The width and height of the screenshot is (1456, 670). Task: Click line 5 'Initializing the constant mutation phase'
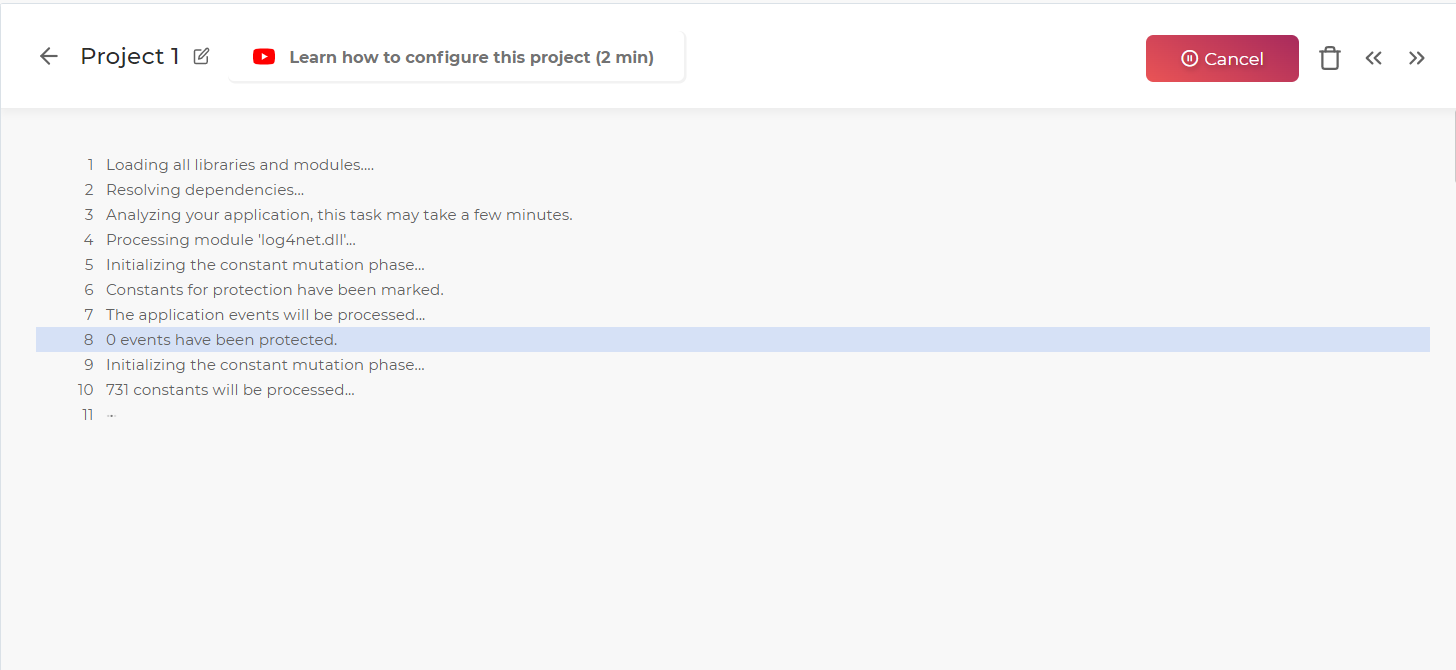tap(265, 265)
